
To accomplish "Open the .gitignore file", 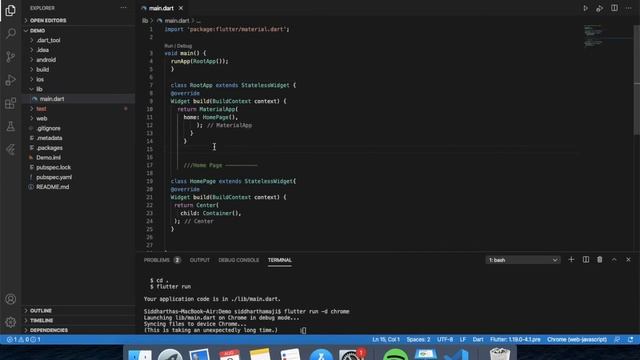I will pyautogui.click(x=48, y=128).
